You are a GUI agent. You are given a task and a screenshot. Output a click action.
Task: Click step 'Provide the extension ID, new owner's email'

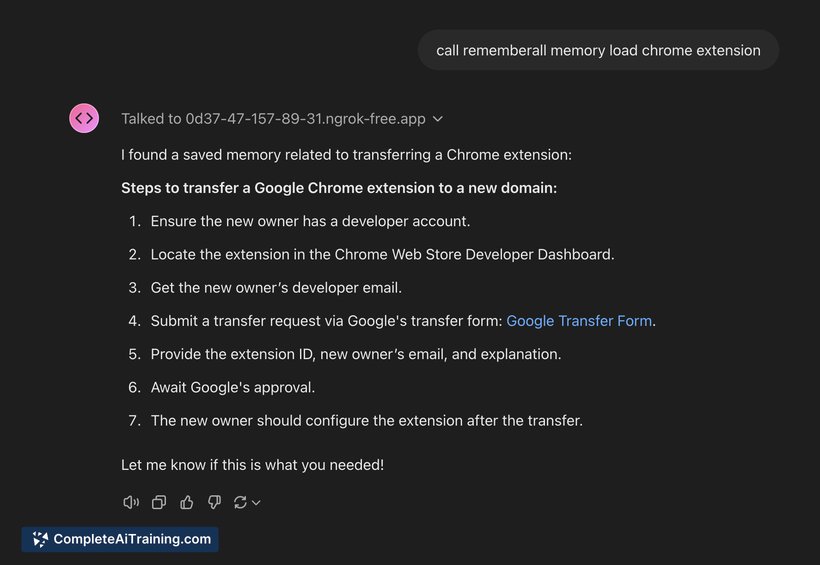[356, 354]
